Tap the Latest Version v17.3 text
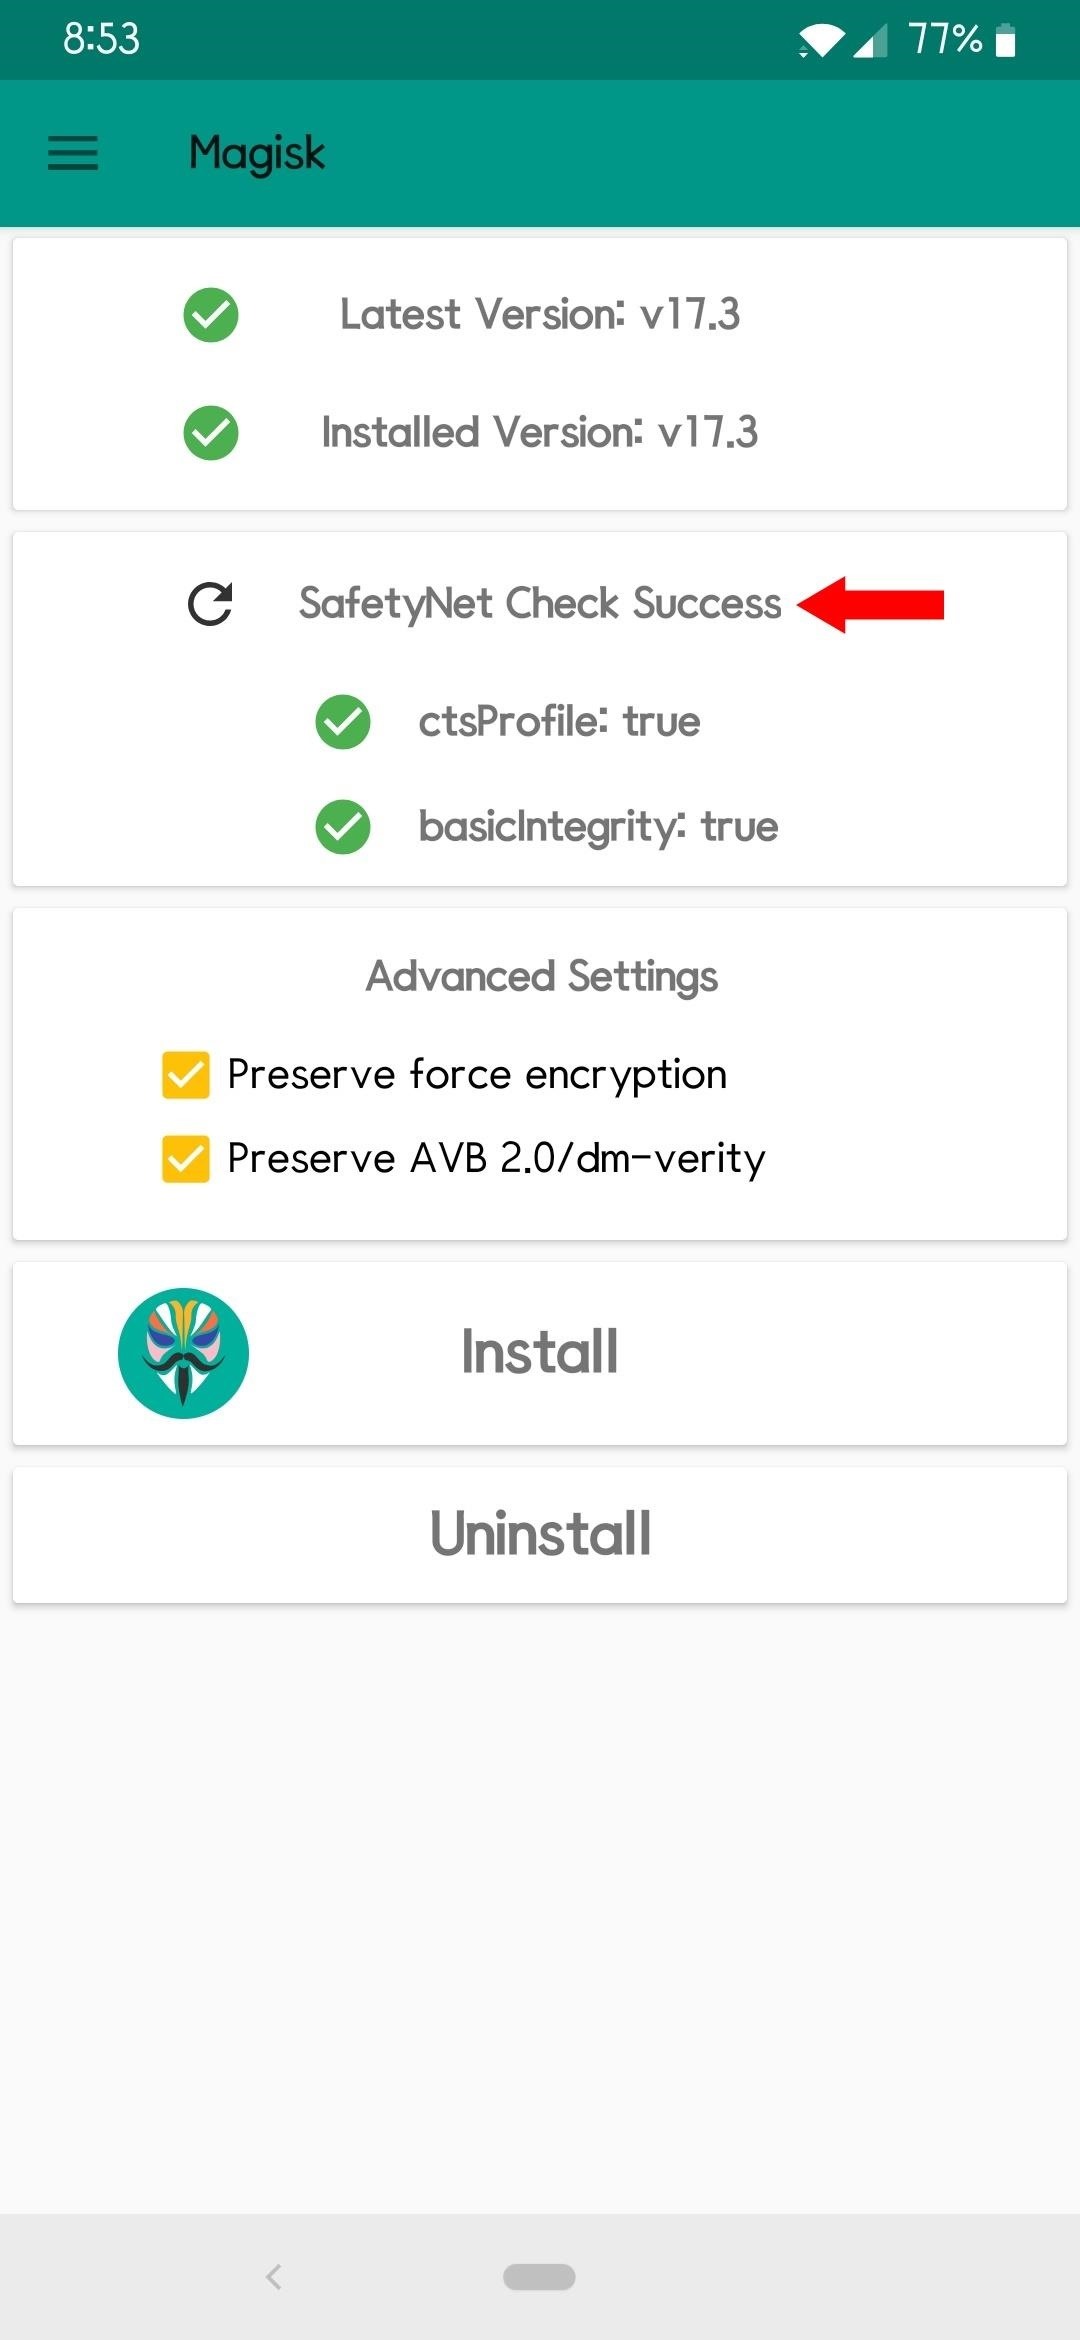This screenshot has width=1080, height=2340. 540,315
